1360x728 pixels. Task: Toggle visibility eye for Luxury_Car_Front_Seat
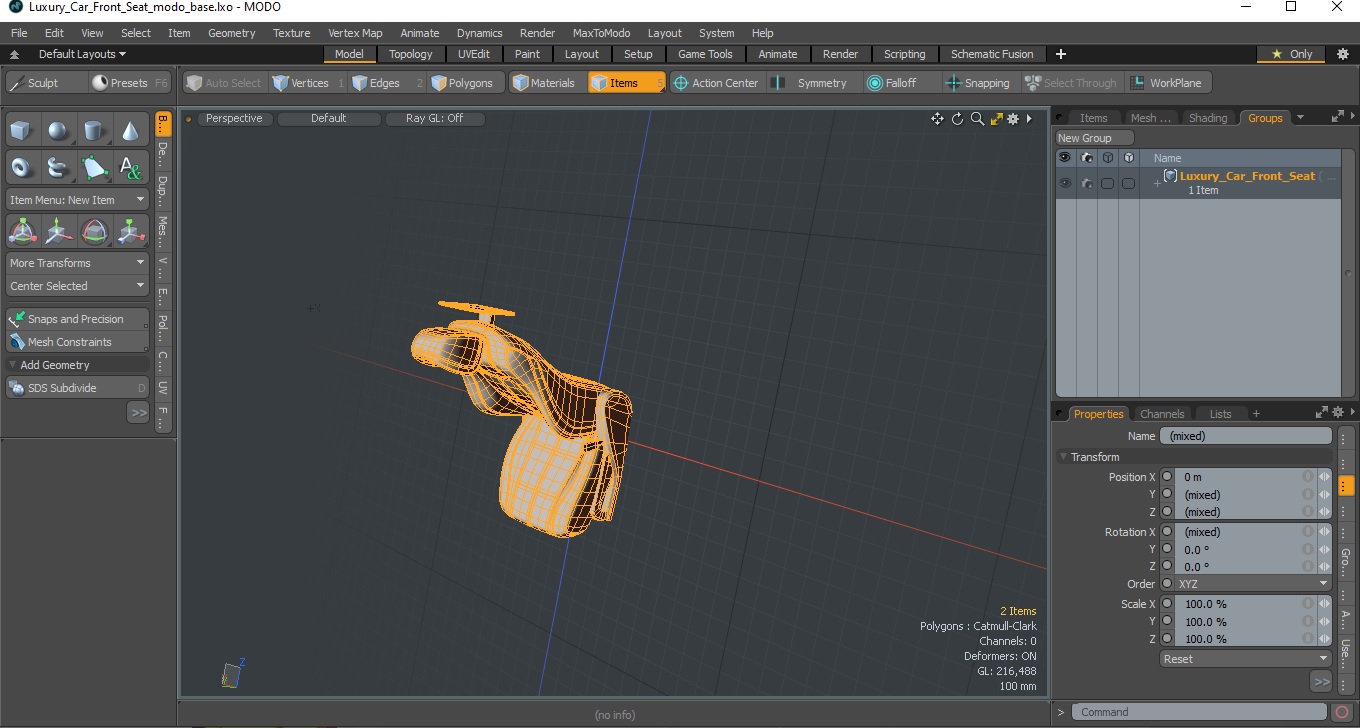[1065, 183]
